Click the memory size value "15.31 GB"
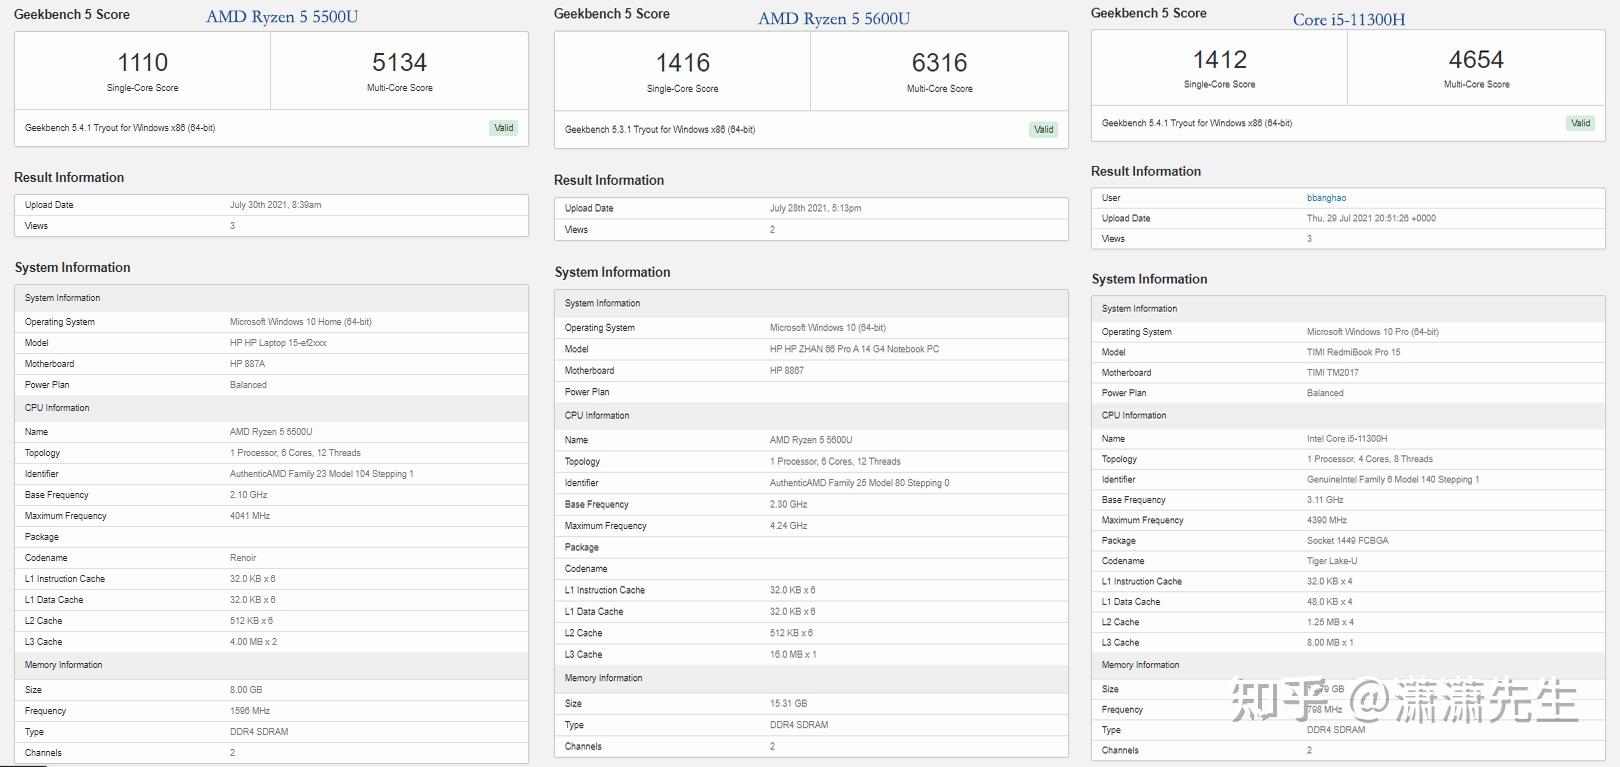The height and width of the screenshot is (767, 1620). [x=788, y=704]
